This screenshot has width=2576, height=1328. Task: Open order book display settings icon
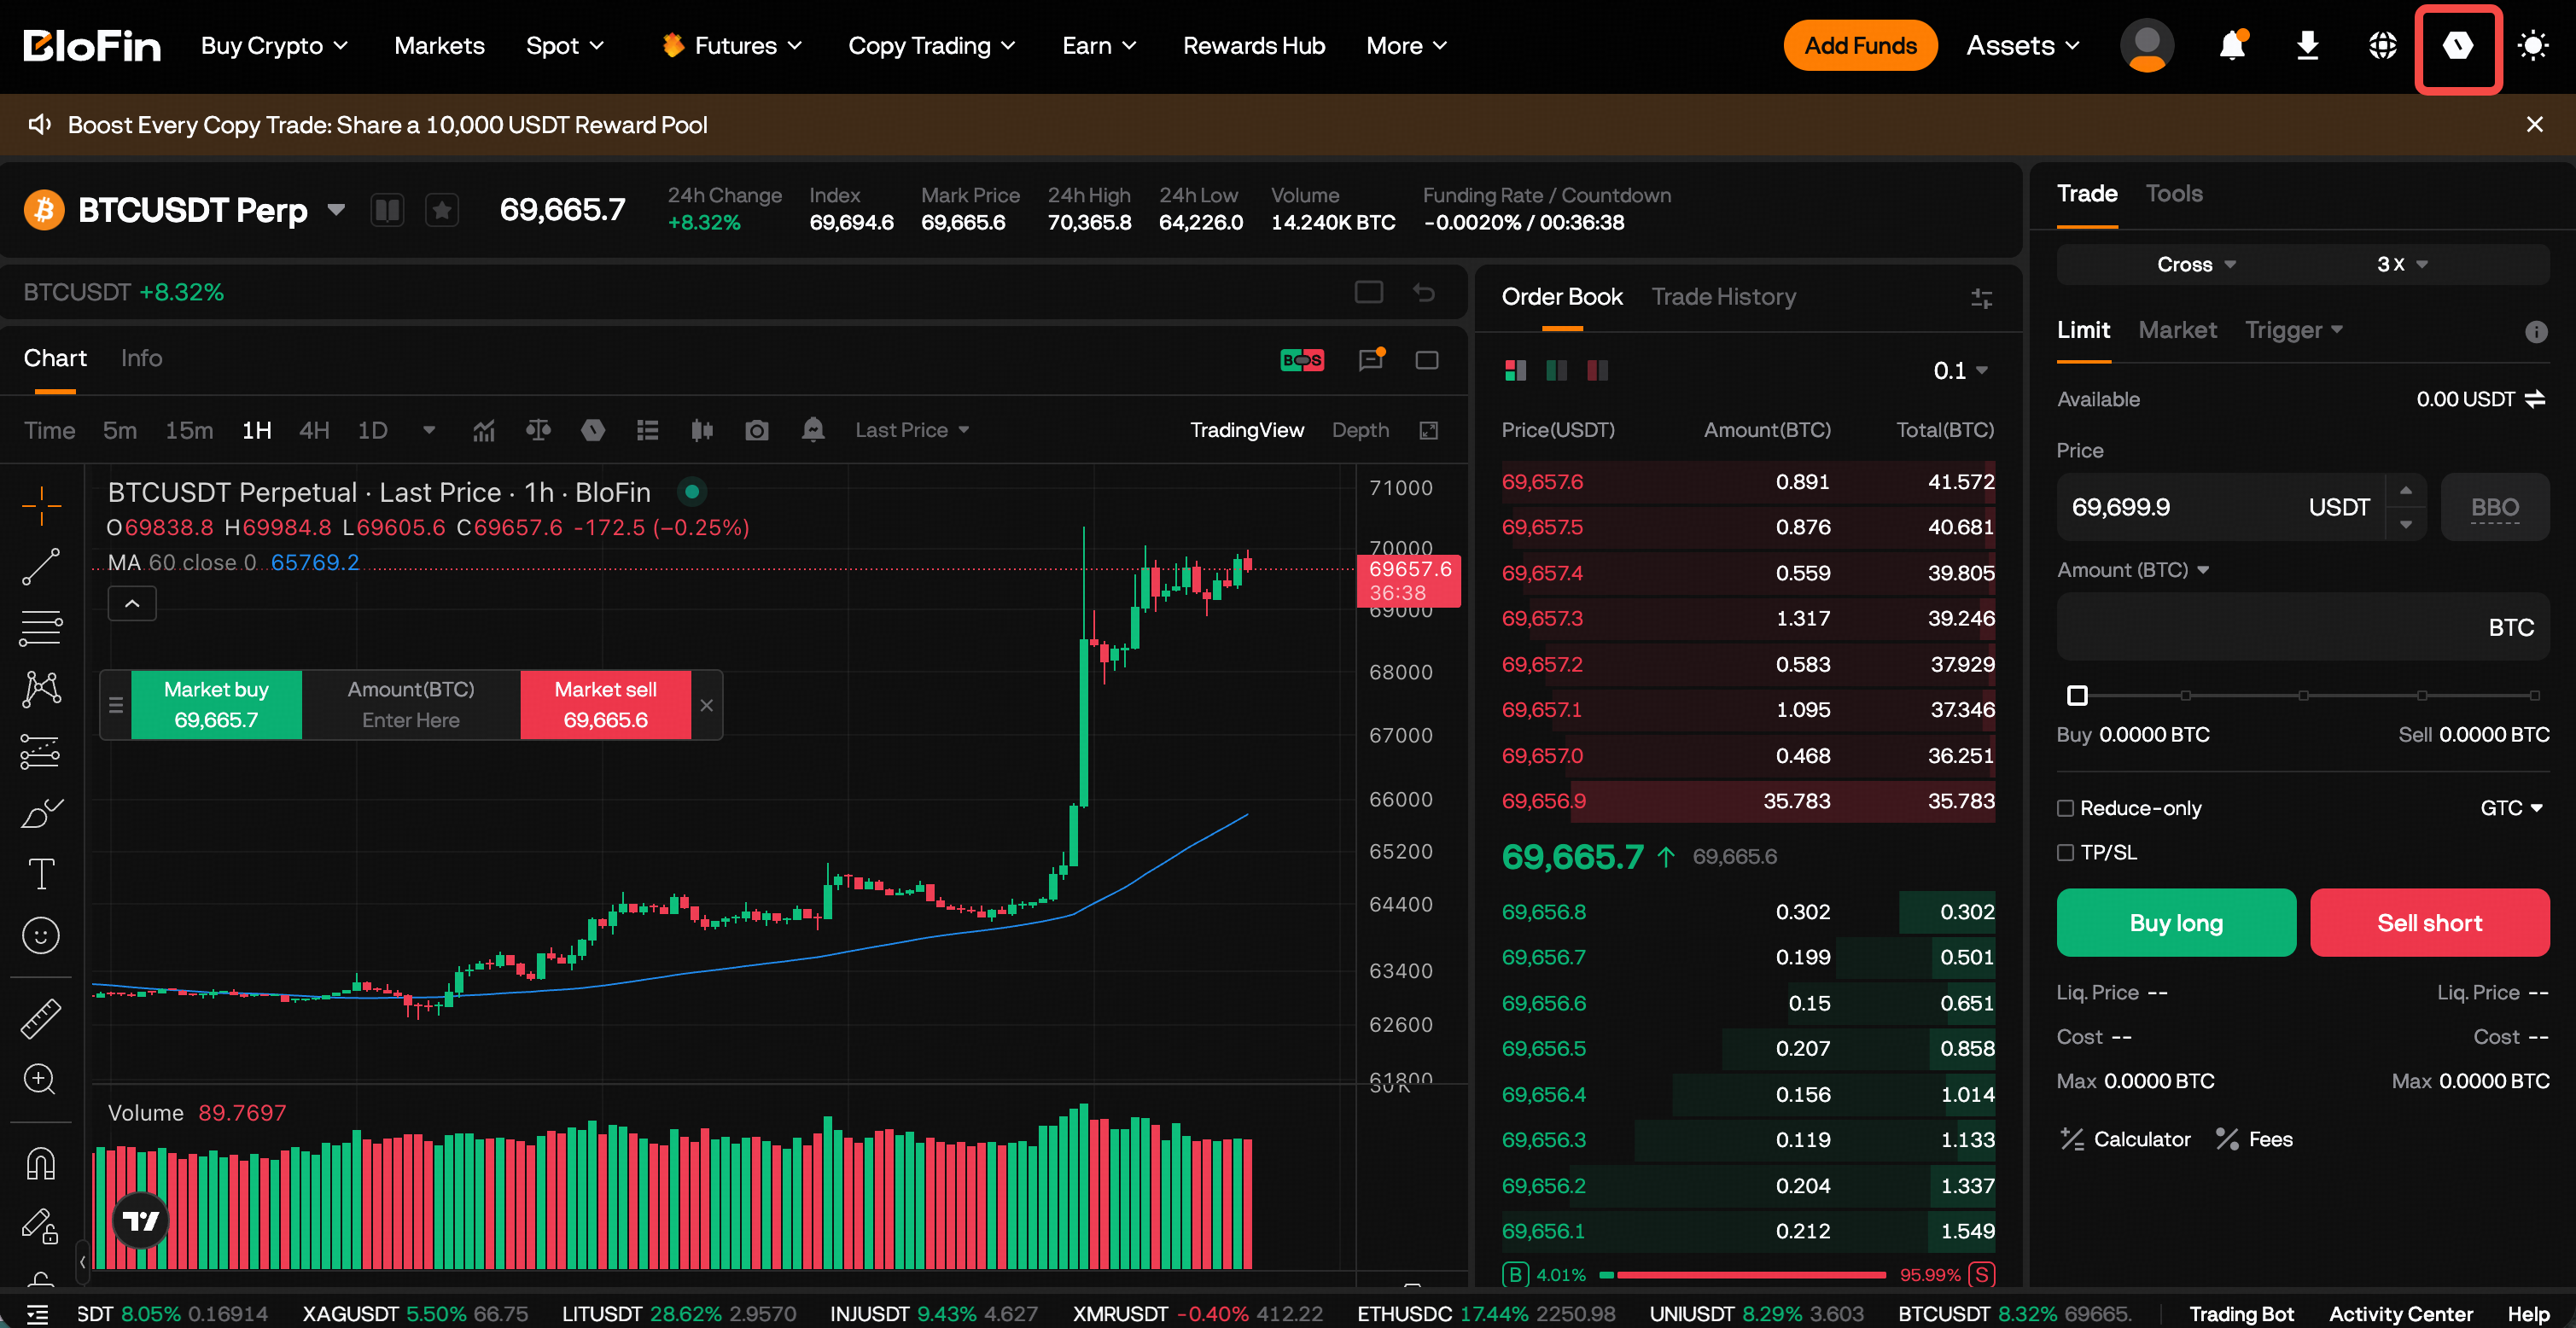coord(1981,298)
